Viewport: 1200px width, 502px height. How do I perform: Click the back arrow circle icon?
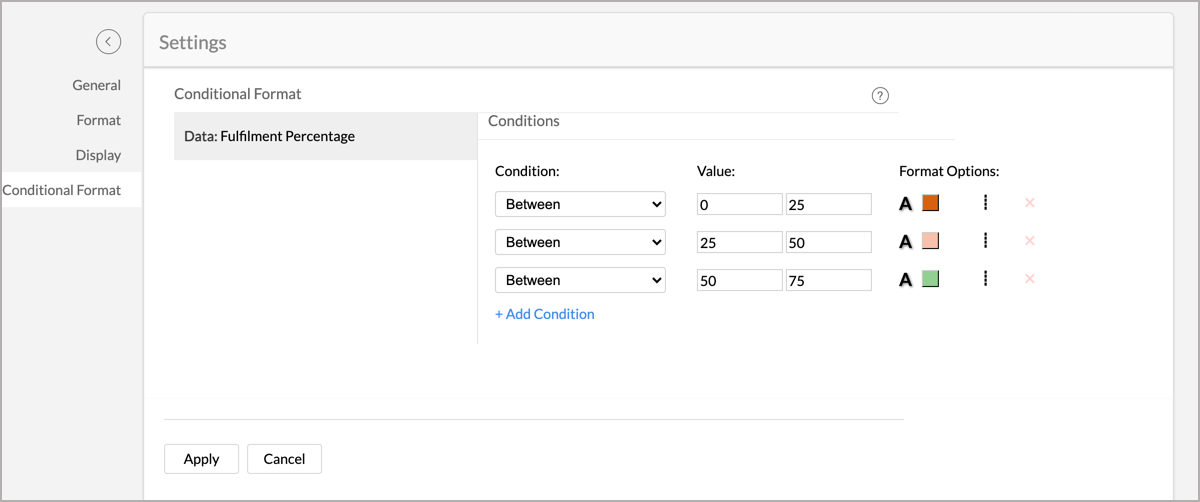pos(108,41)
